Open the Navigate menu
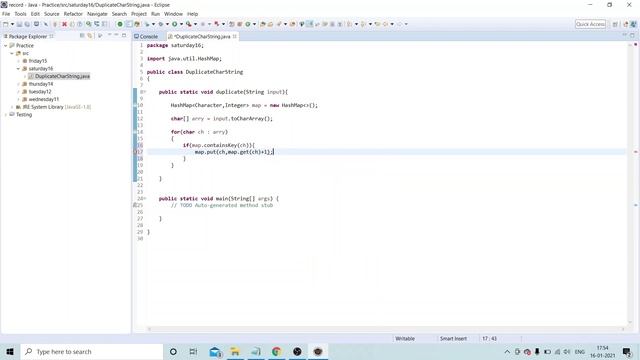The width and height of the screenshot is (640, 360). click(x=97, y=14)
